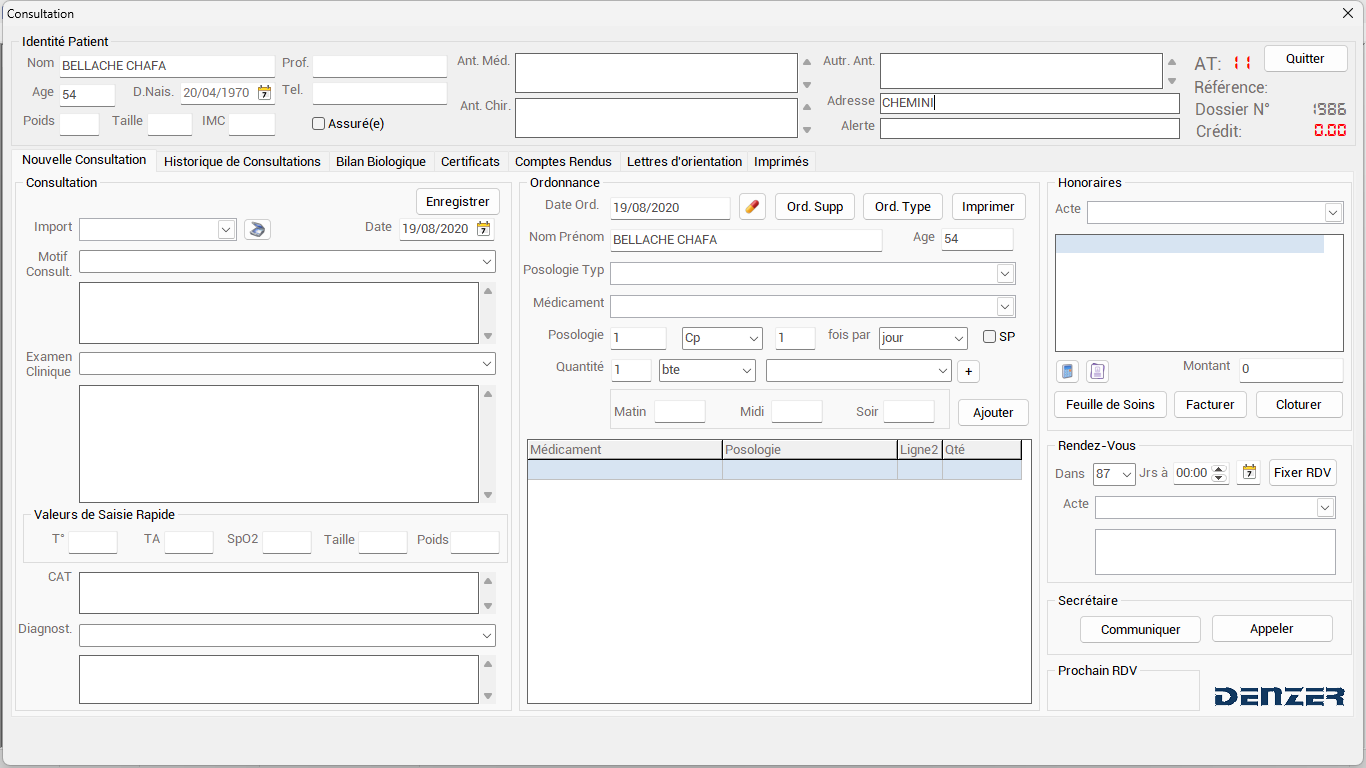Open the 'jour' frequency dropdown
Screen dimensions: 1366x768
click(x=959, y=339)
